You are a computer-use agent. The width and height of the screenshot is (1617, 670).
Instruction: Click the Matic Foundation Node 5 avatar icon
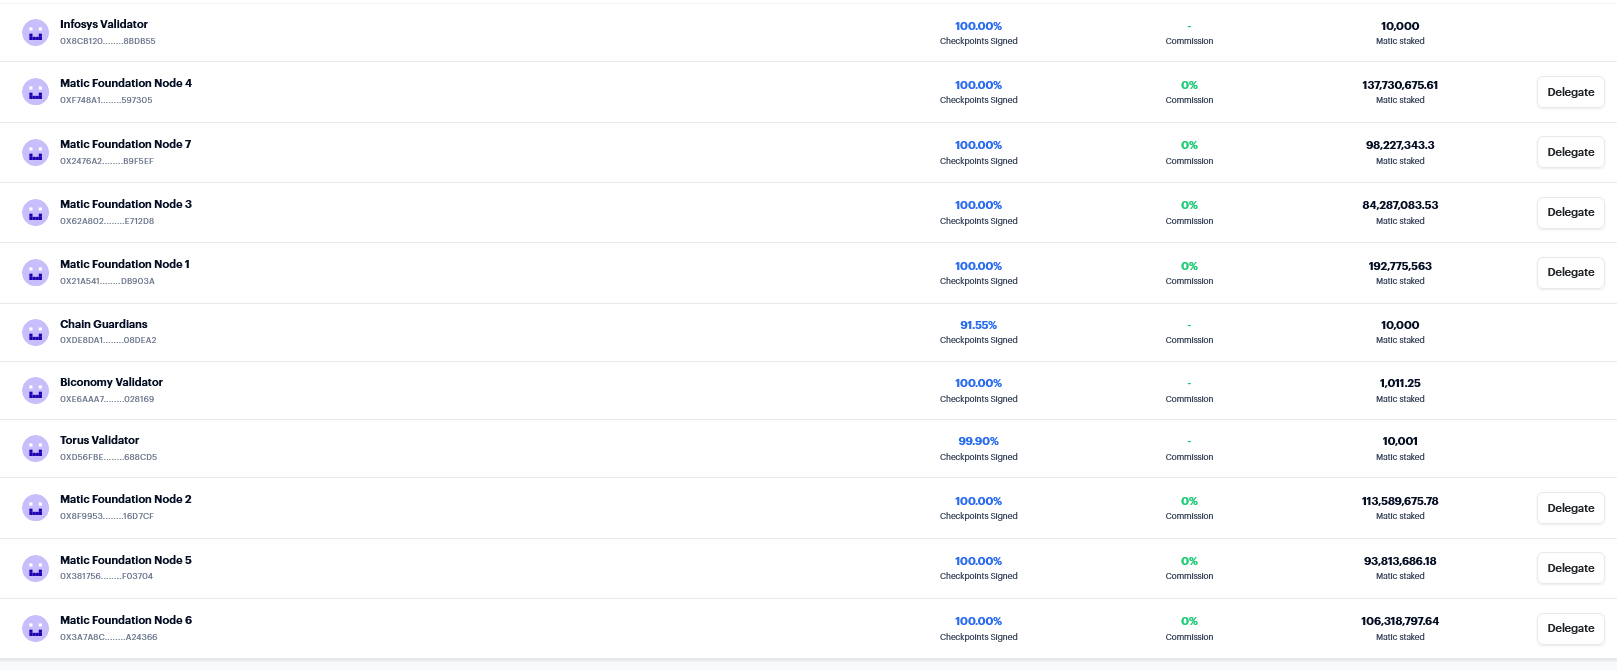point(36,568)
